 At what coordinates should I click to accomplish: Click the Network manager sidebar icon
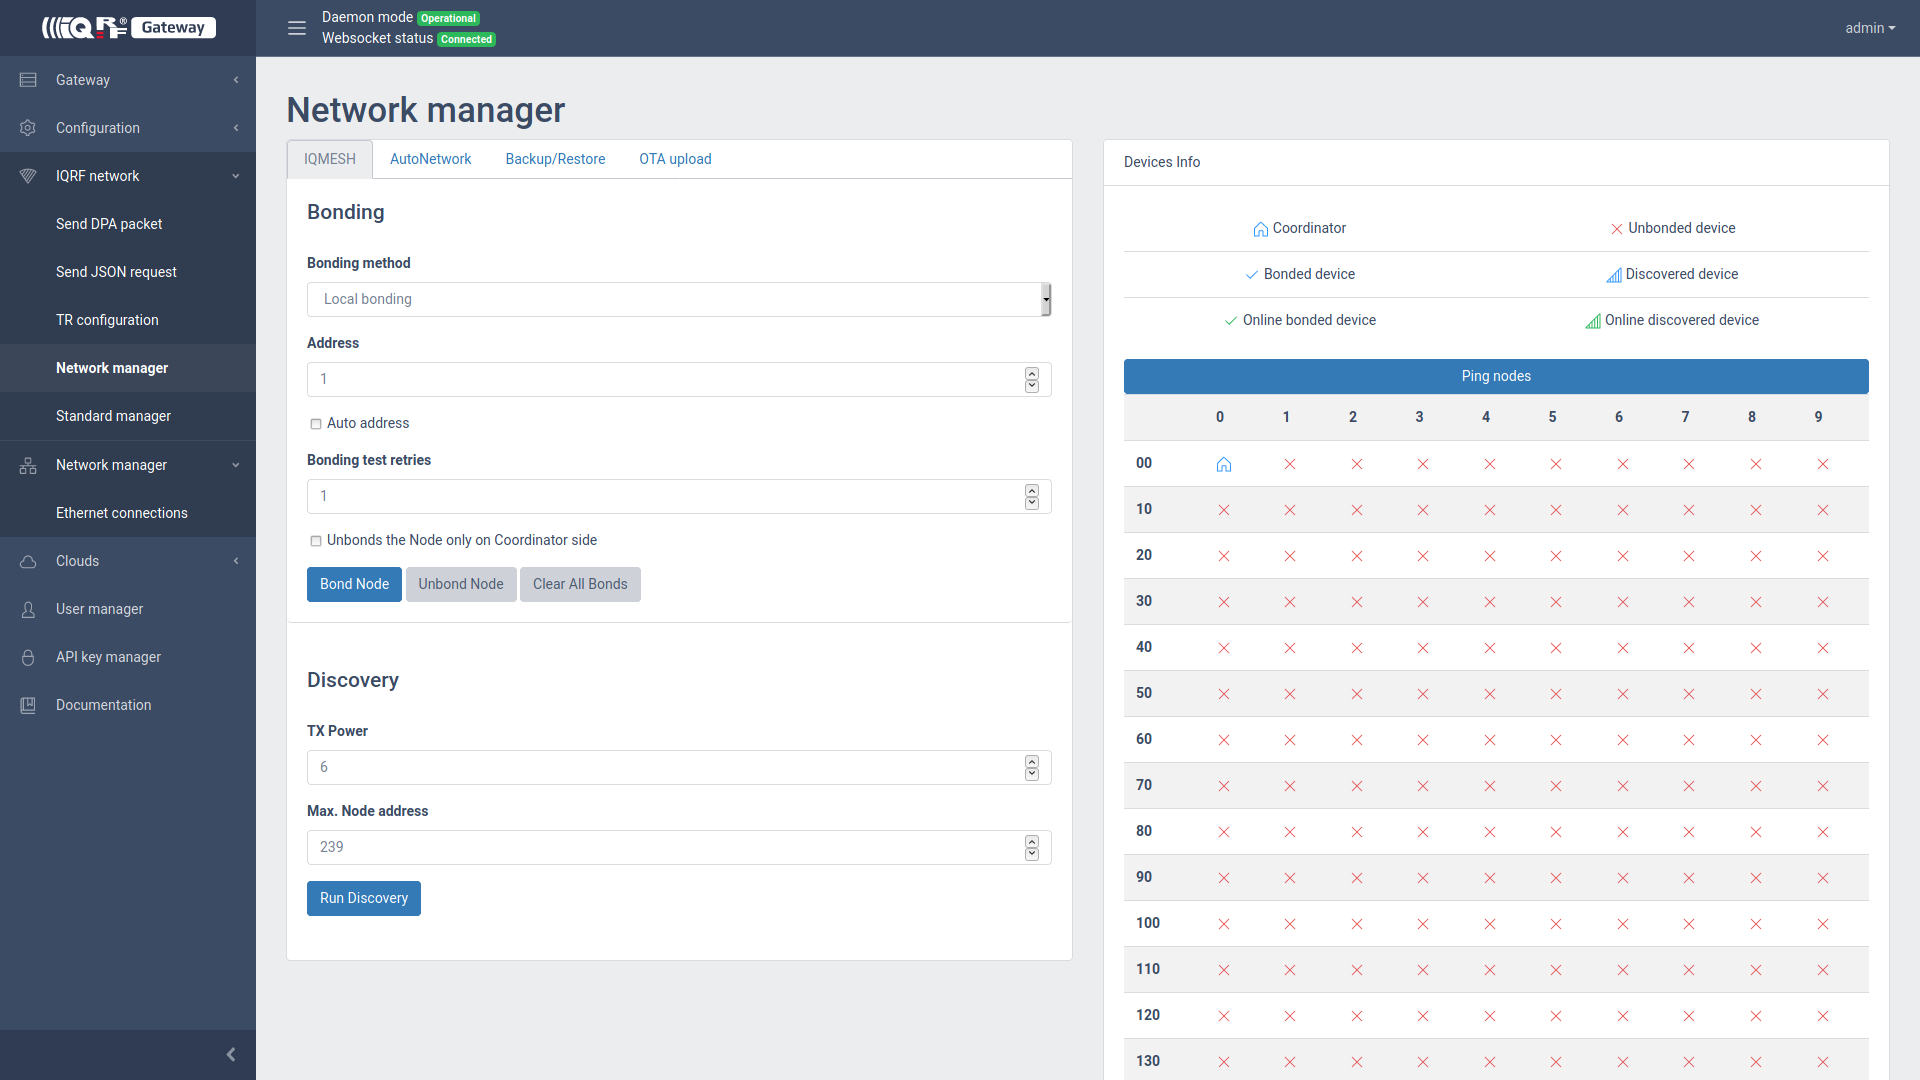click(29, 464)
